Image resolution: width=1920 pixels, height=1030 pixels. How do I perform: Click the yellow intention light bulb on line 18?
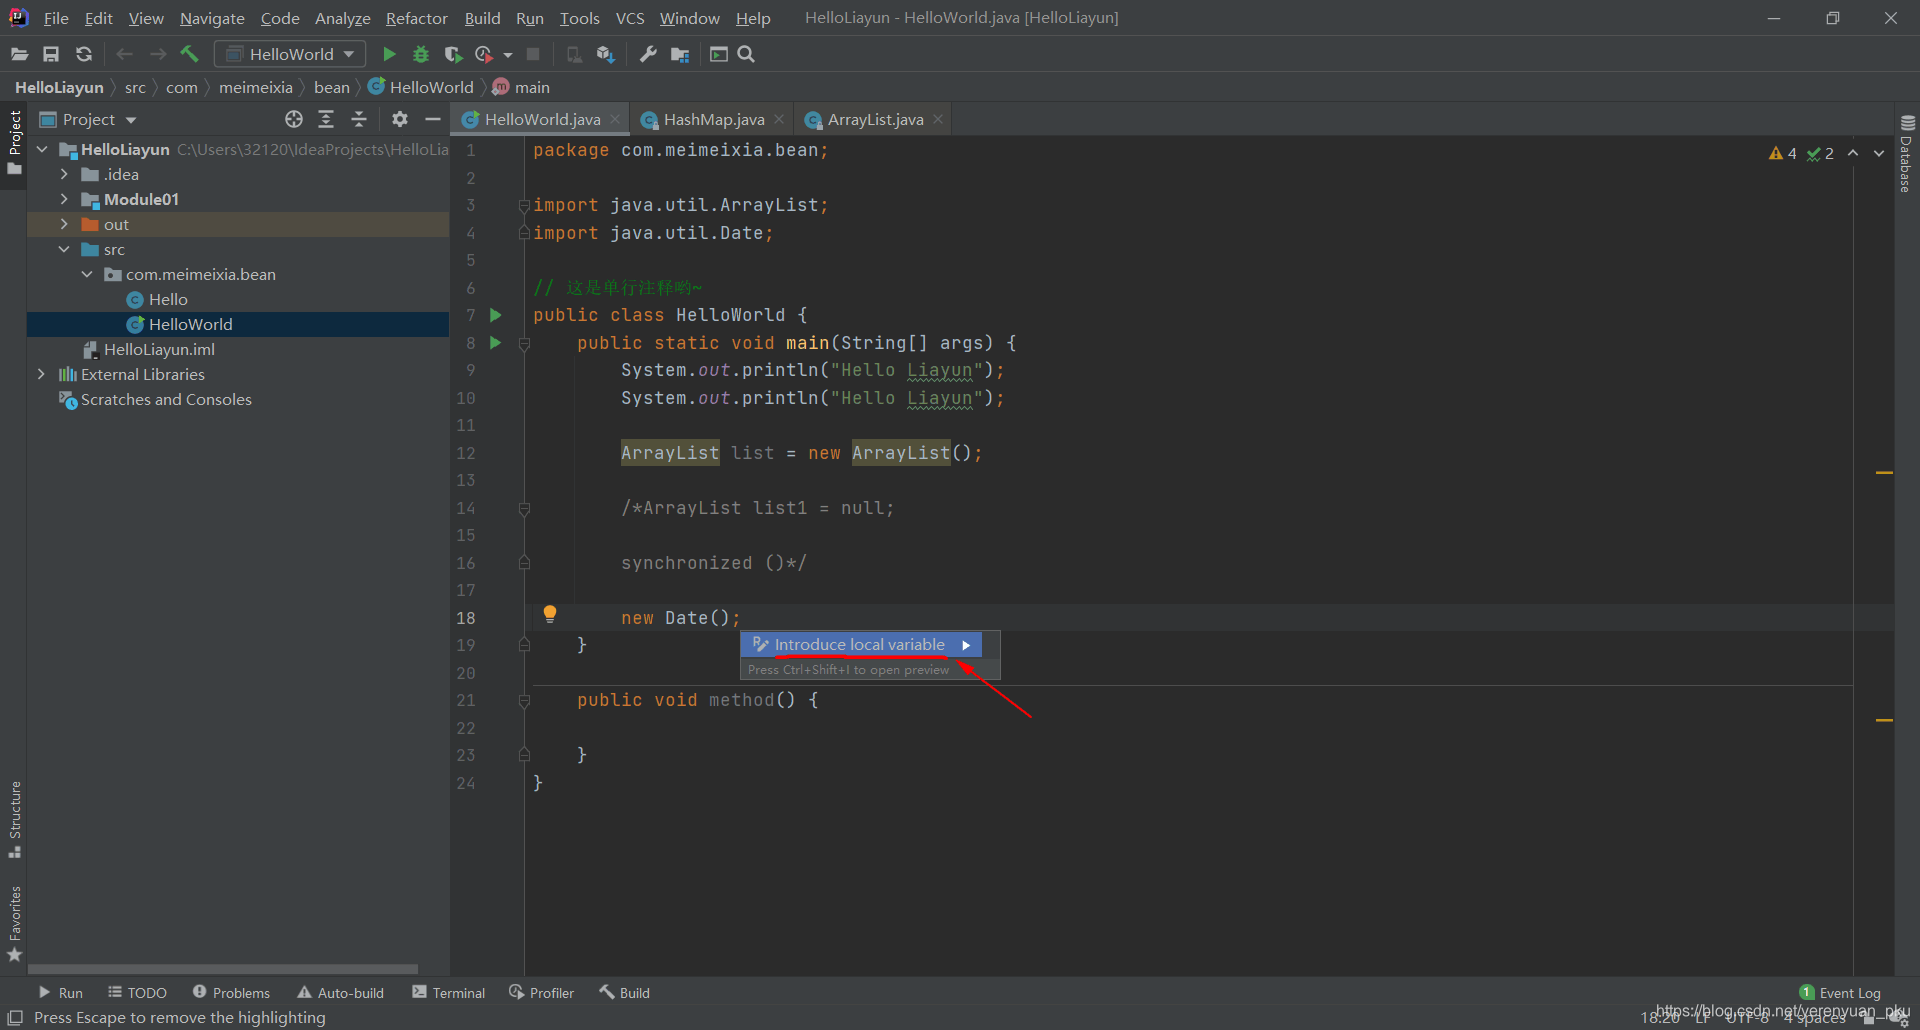(549, 614)
